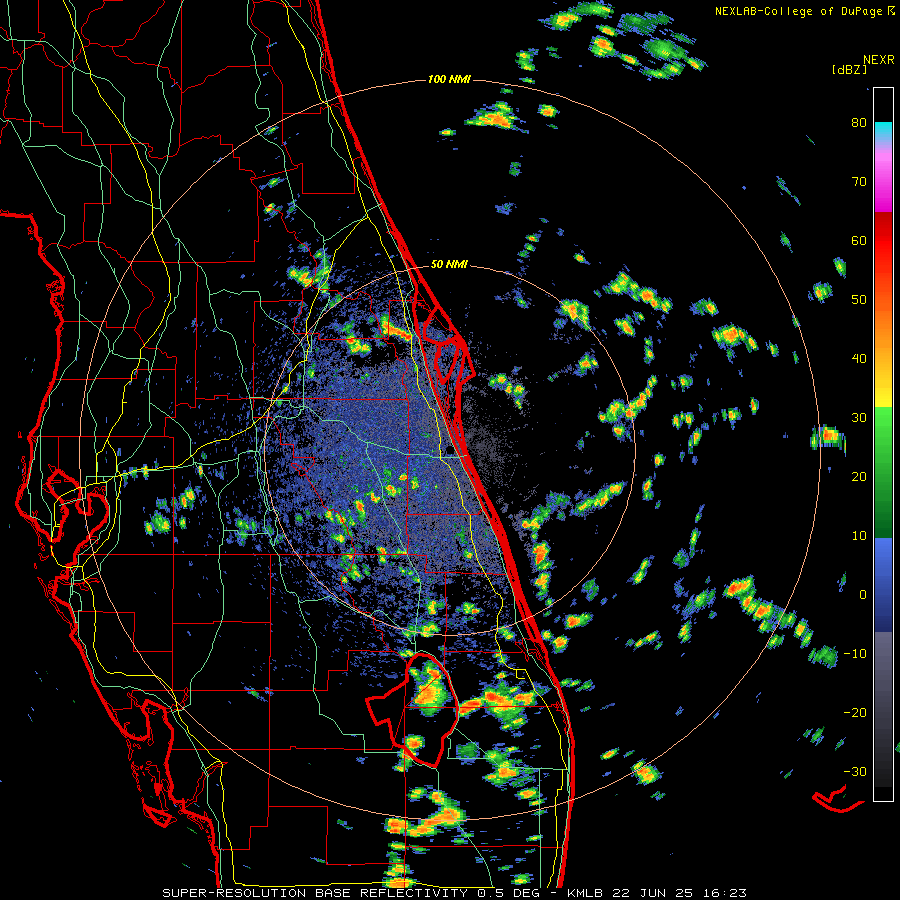The image size is (900, 900).
Task: Click the 20 value on the dBZ scale
Action: (859, 477)
